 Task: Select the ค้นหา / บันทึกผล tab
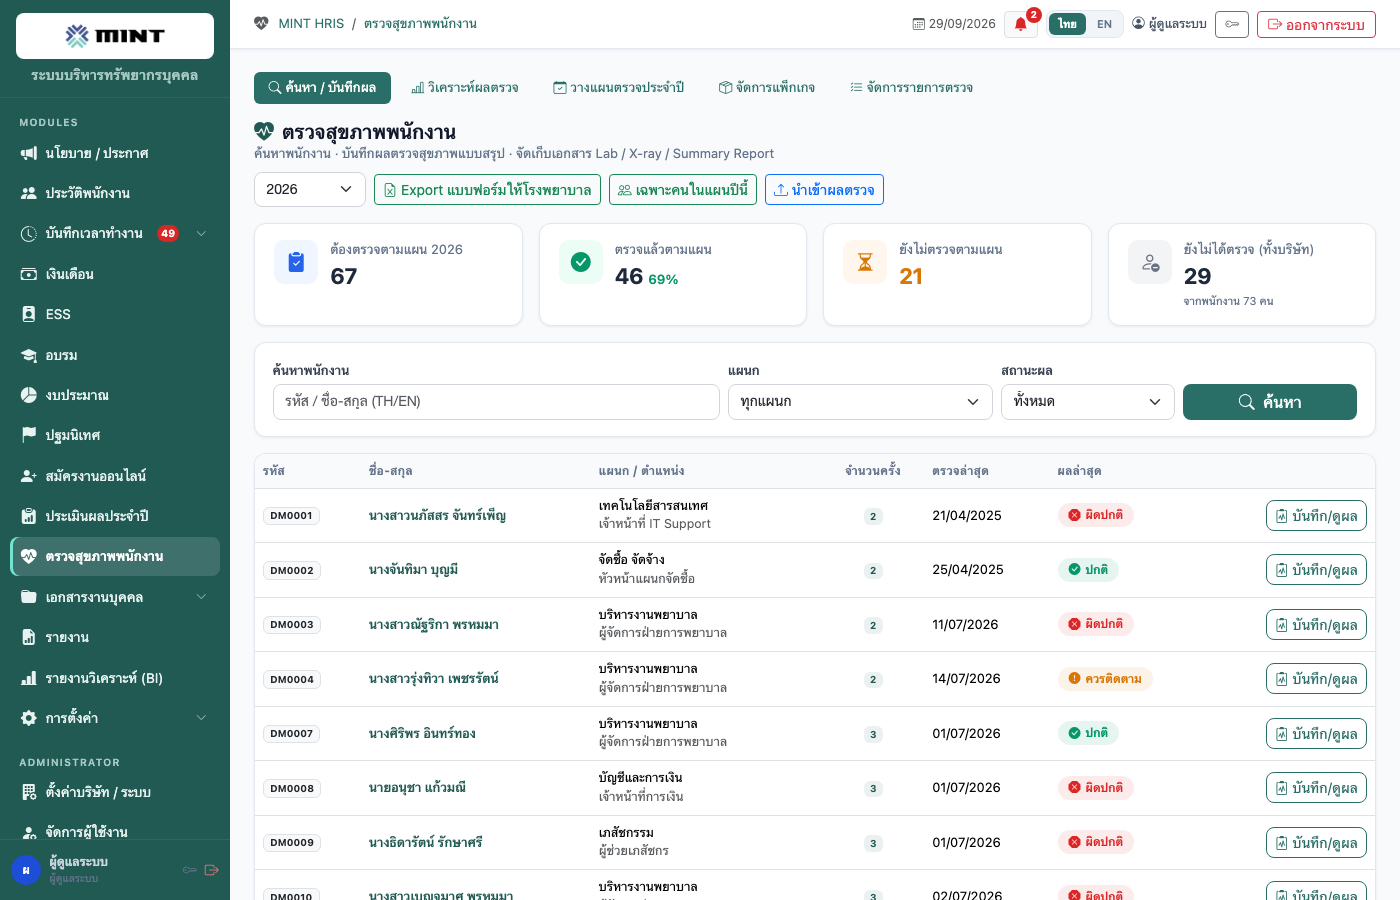322,88
